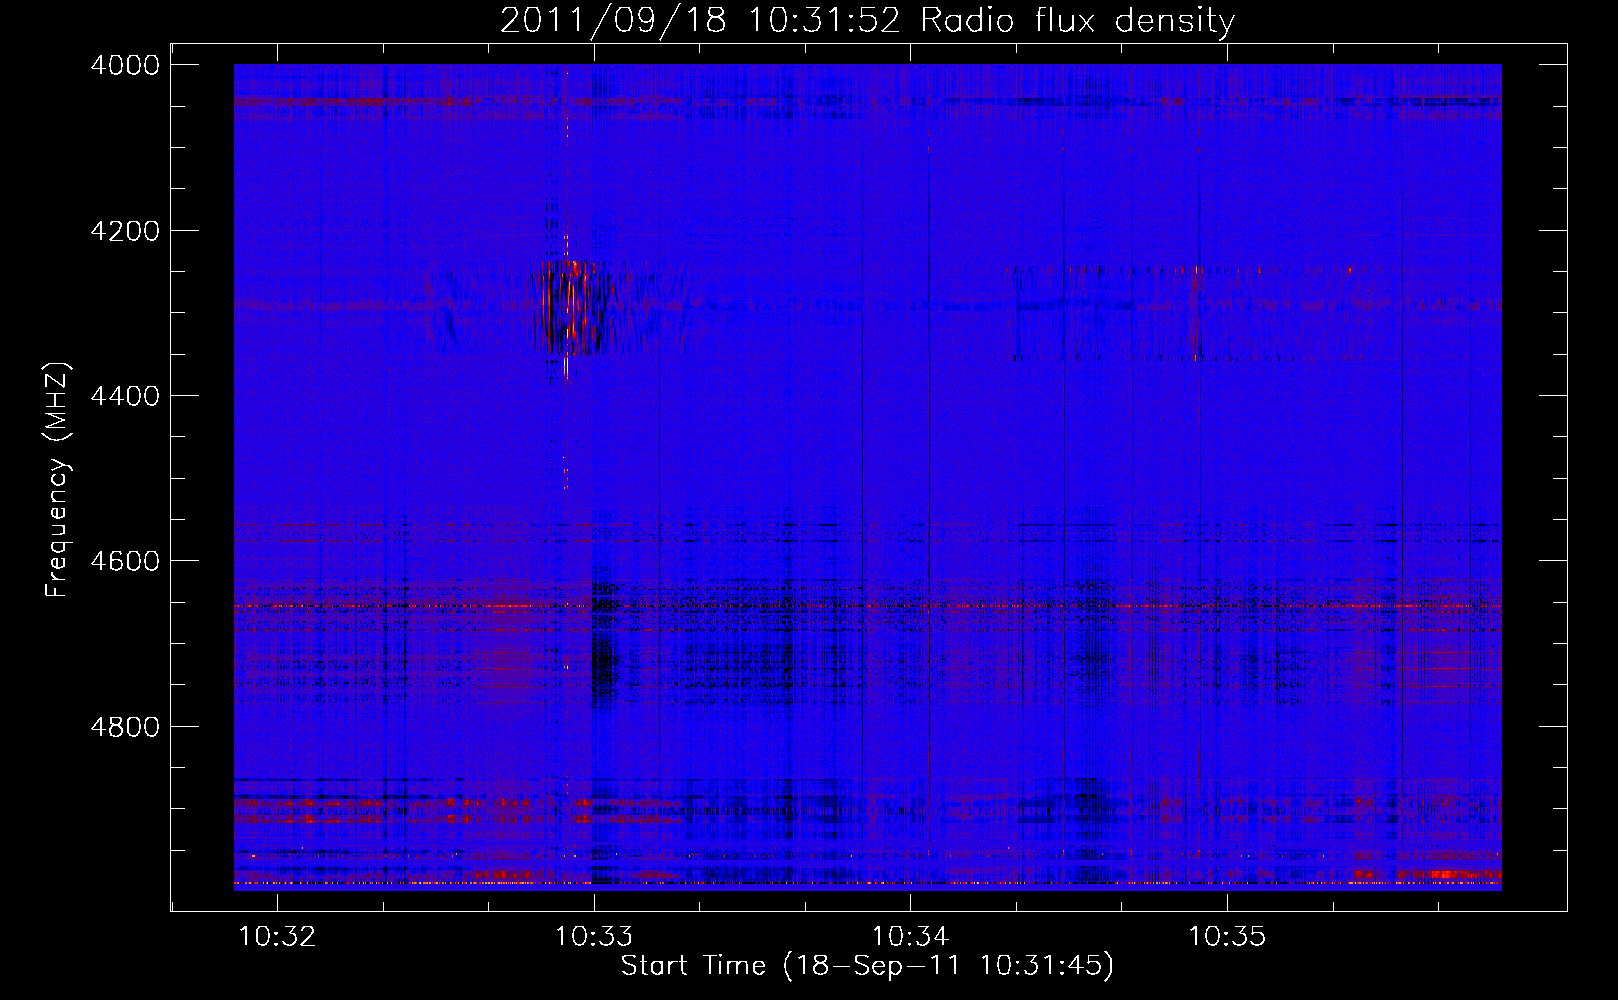Click the red horizontal band at 4650 MHz

coord(867,606)
